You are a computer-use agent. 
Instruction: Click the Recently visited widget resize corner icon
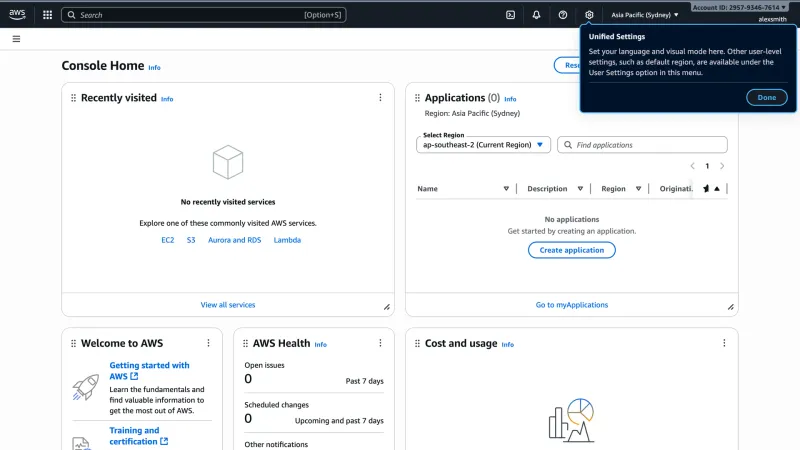pos(387,307)
